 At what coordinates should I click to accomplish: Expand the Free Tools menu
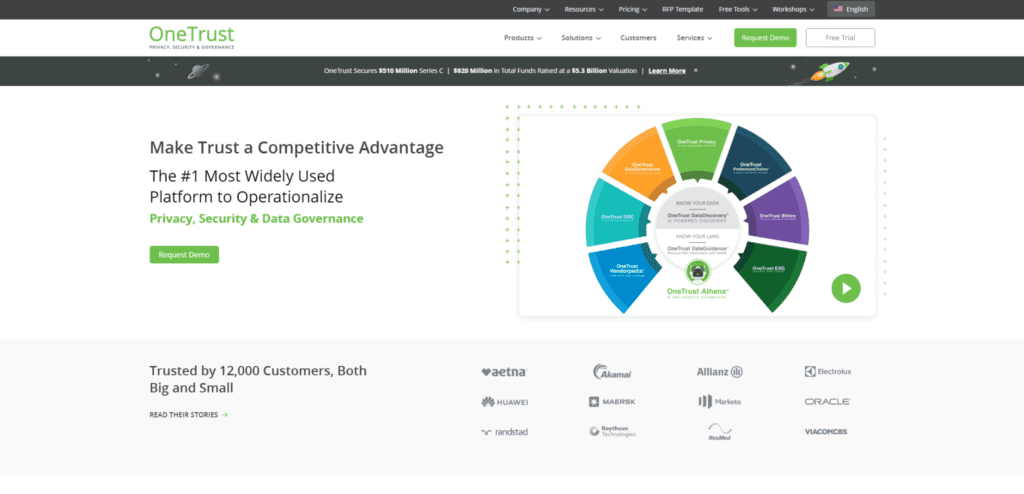(738, 9)
